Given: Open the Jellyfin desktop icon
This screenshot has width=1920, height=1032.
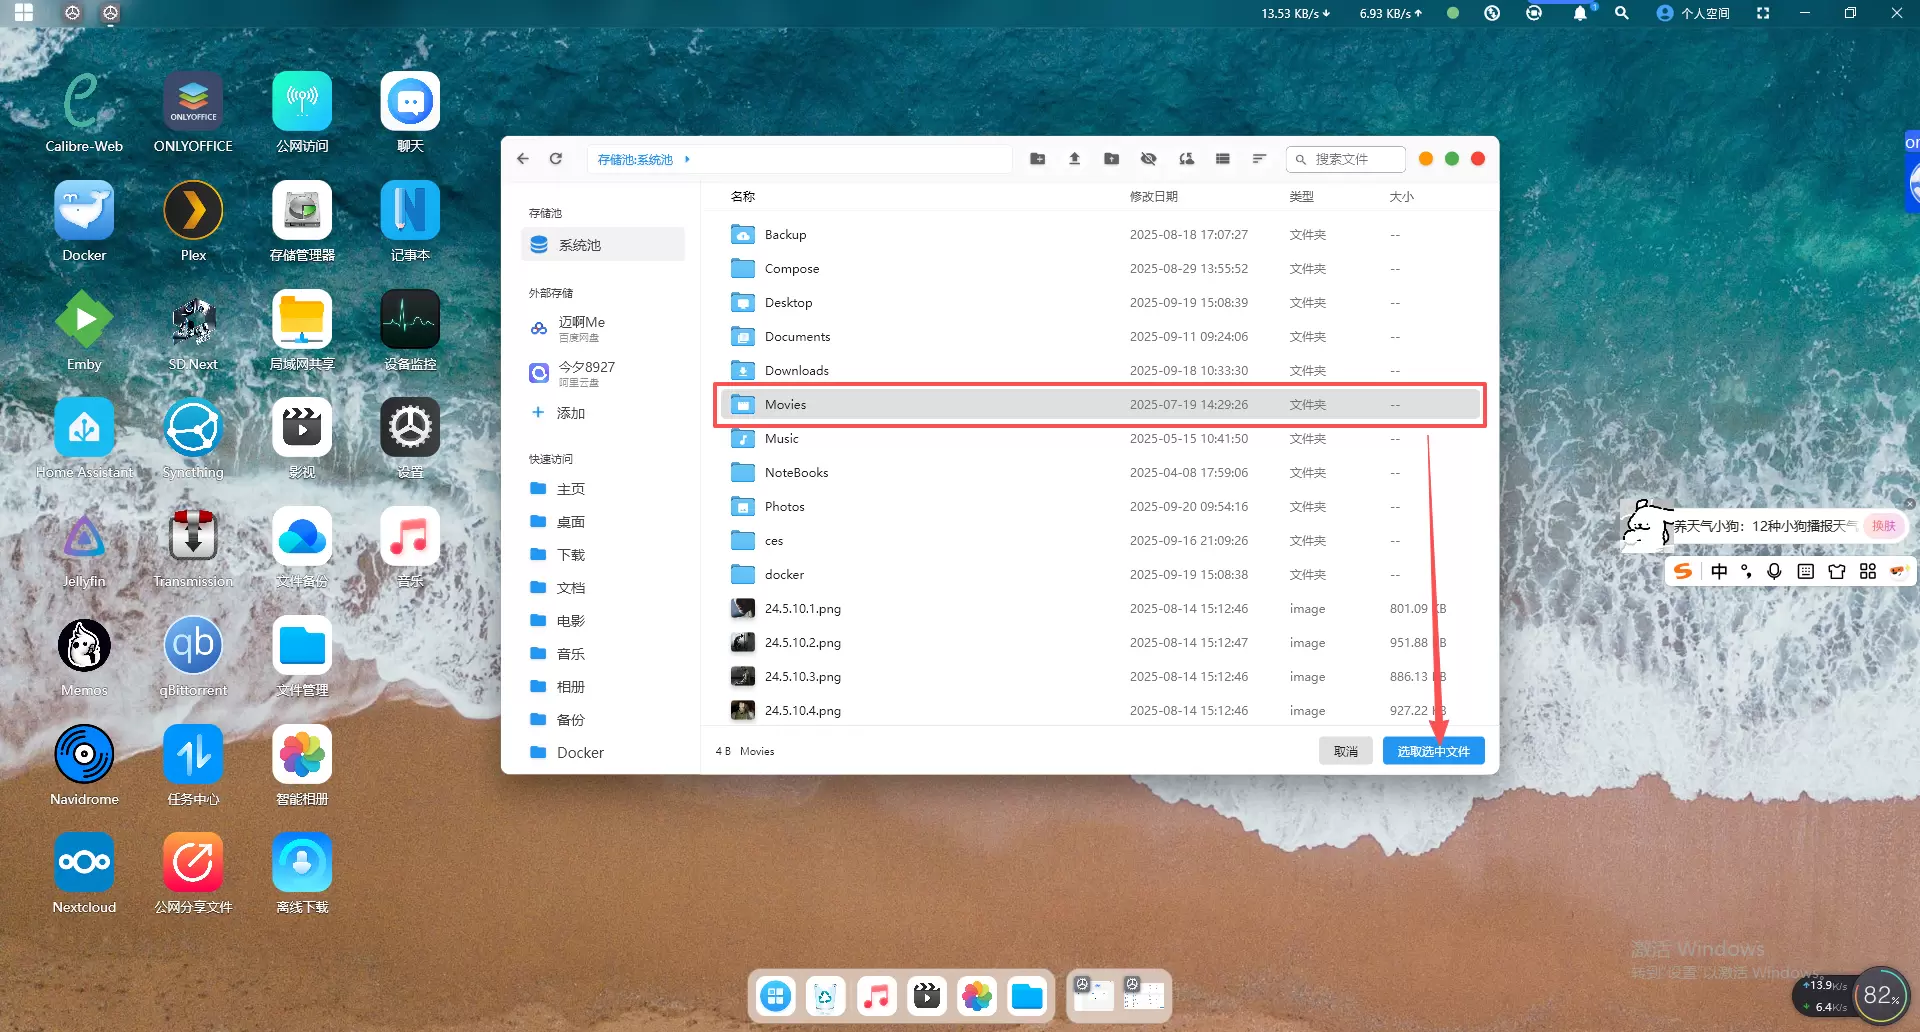Looking at the screenshot, I should coord(84,538).
